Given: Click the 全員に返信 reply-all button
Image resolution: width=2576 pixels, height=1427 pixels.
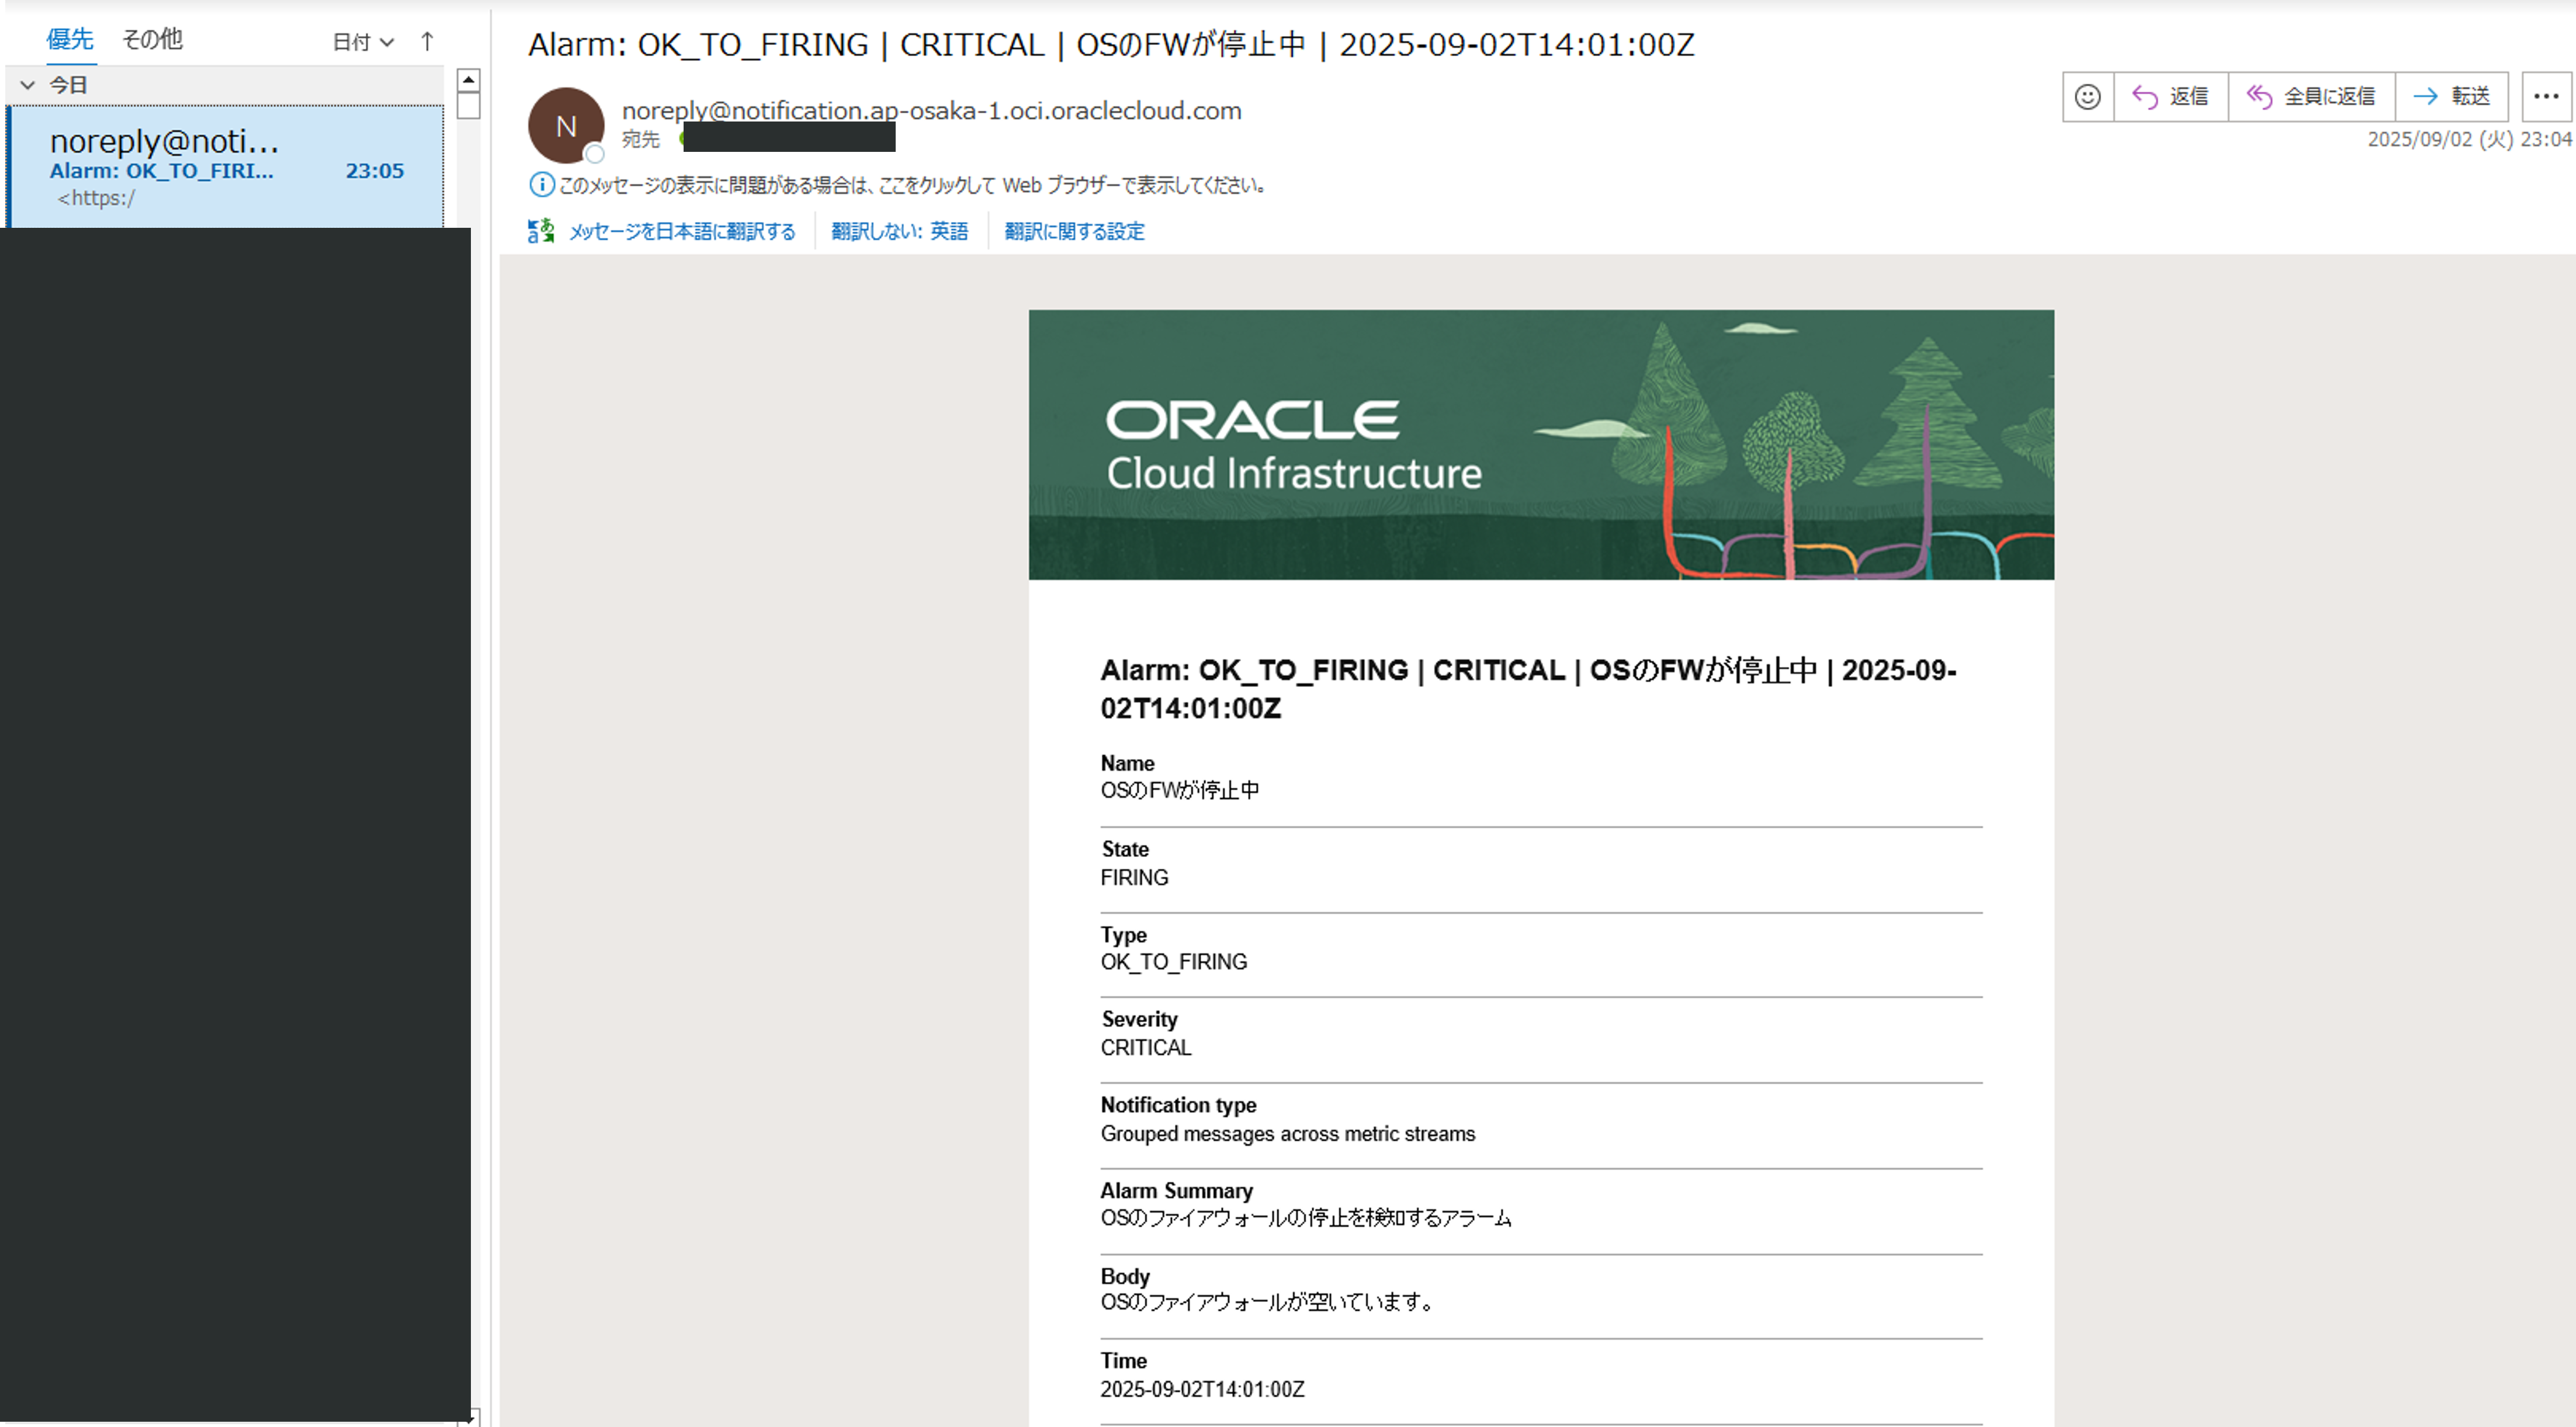Looking at the screenshot, I should tap(2311, 97).
